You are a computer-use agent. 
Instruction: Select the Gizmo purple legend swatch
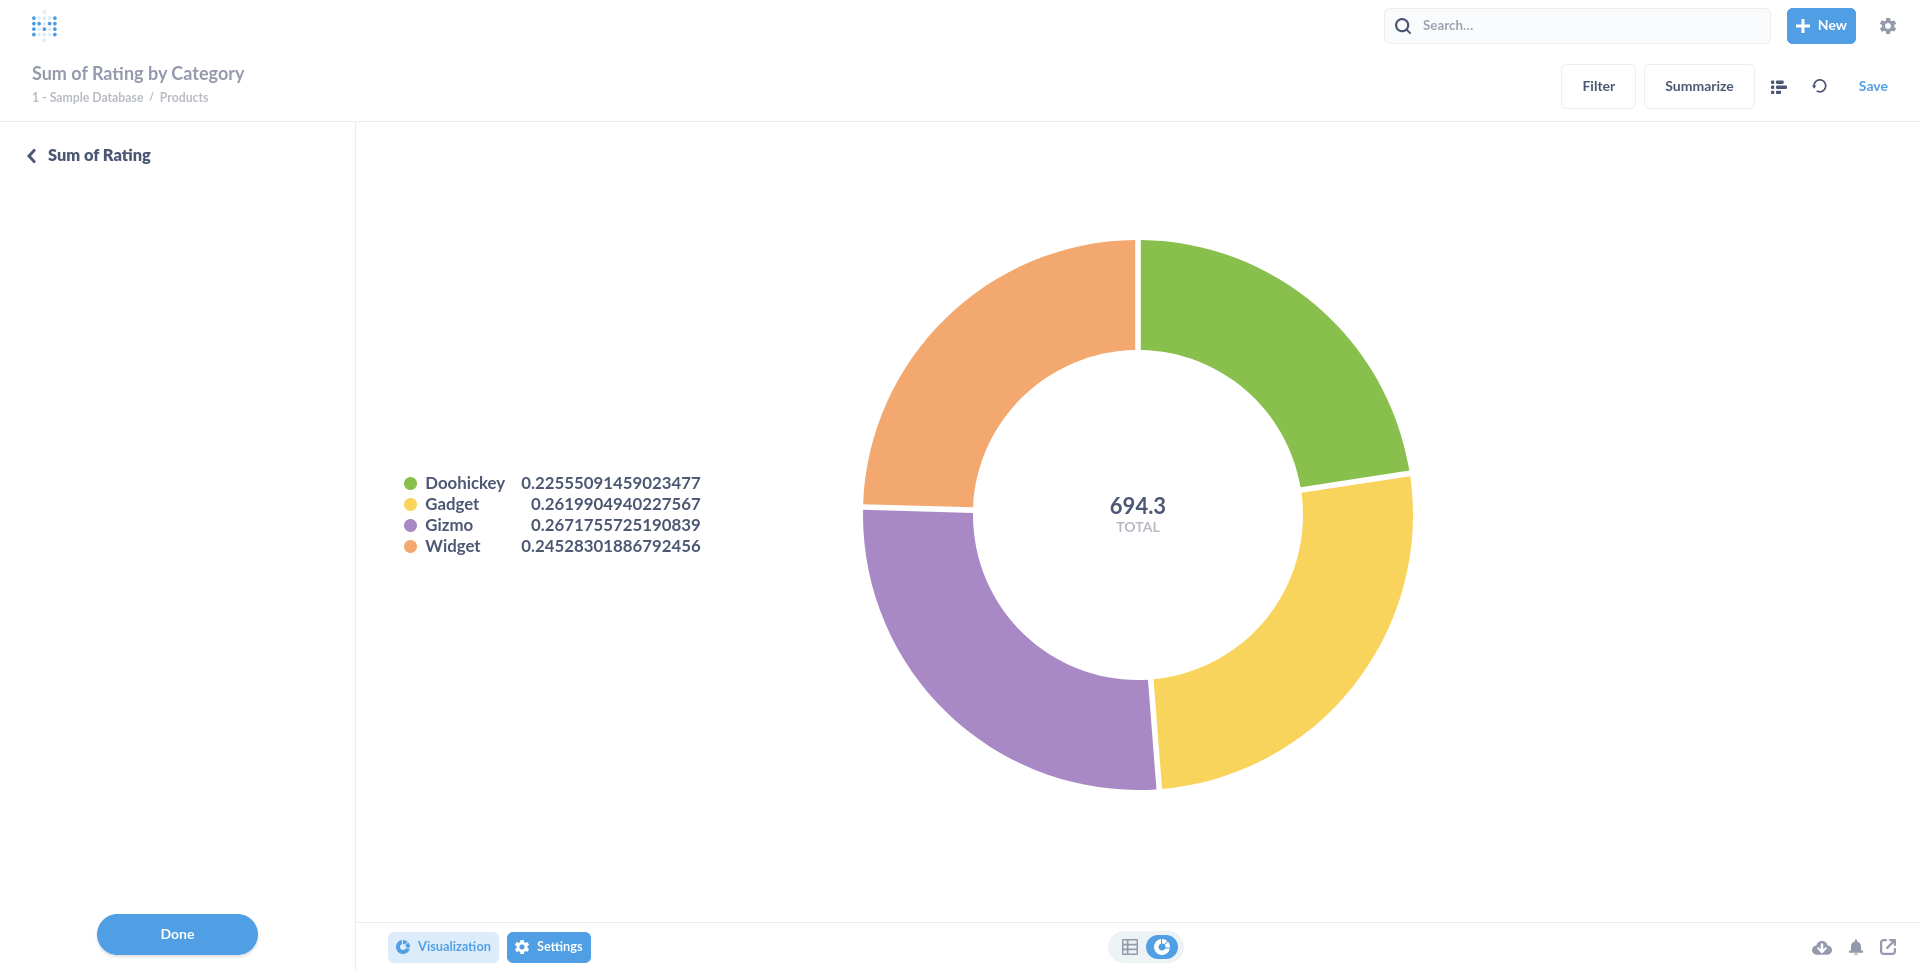pyautogui.click(x=410, y=525)
